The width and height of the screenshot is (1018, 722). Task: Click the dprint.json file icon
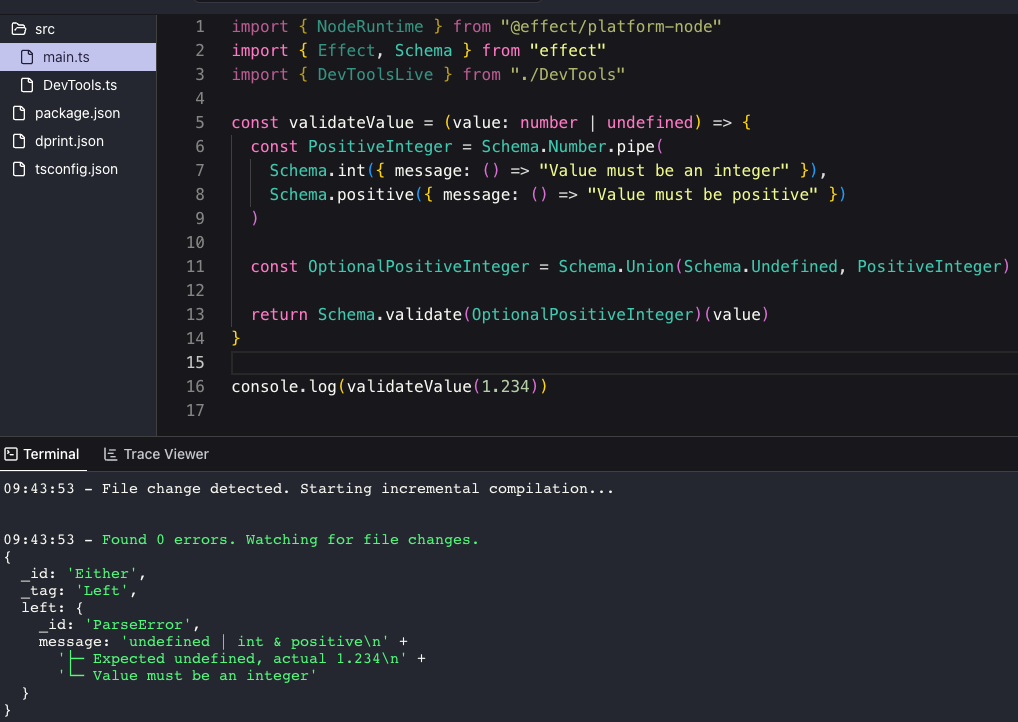click(19, 141)
